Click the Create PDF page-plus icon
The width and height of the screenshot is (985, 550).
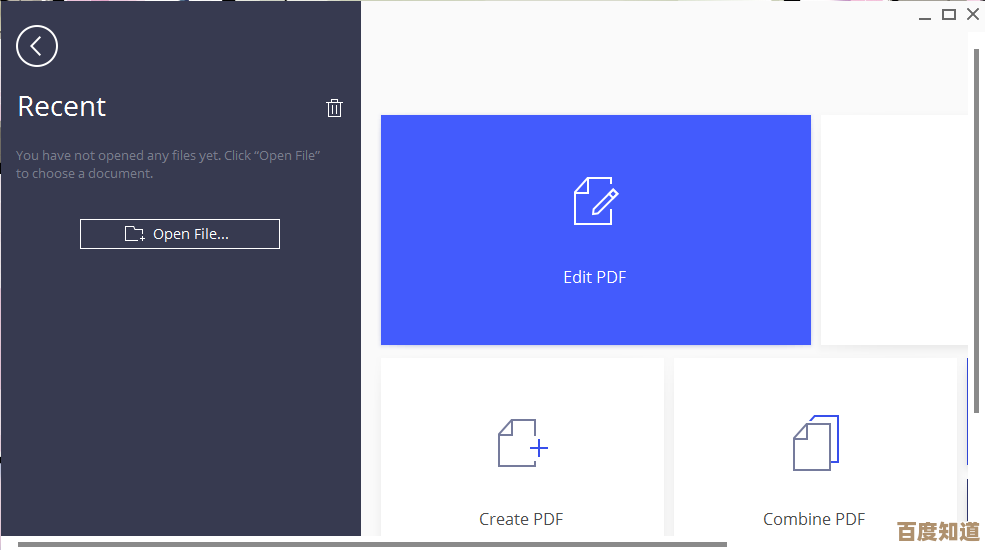coord(522,444)
